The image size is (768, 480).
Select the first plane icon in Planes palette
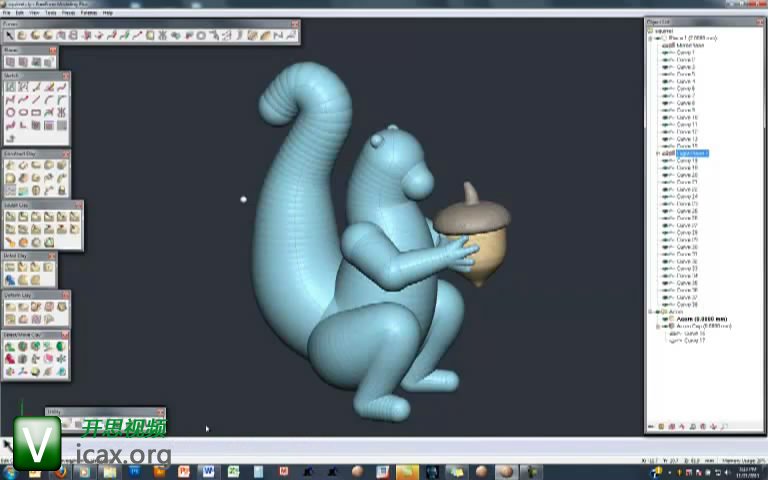pyautogui.click(x=10, y=62)
